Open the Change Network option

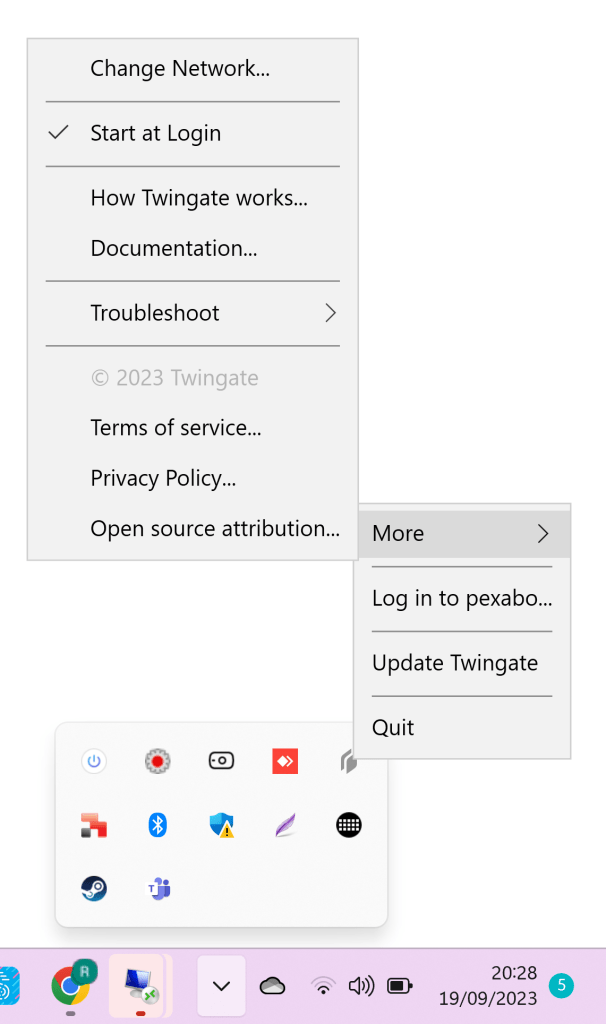(193, 69)
